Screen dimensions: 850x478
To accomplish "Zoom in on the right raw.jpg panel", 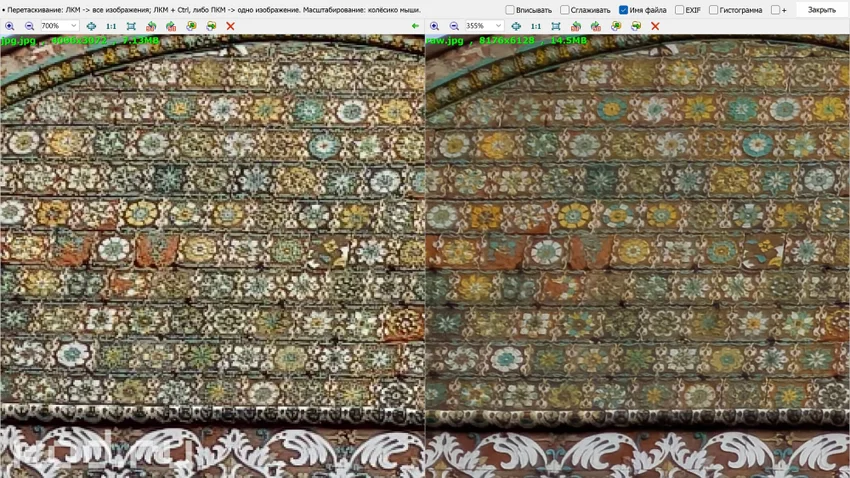I will coord(434,26).
